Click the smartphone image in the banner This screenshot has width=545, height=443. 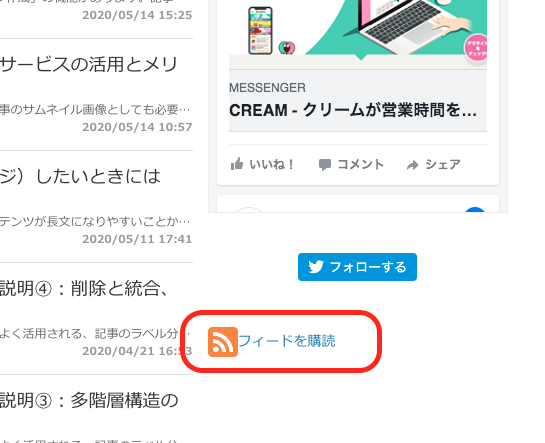[260, 31]
